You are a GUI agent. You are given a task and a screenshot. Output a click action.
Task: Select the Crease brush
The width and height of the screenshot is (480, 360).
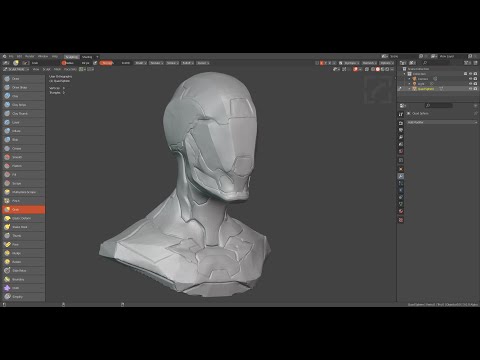(23, 148)
